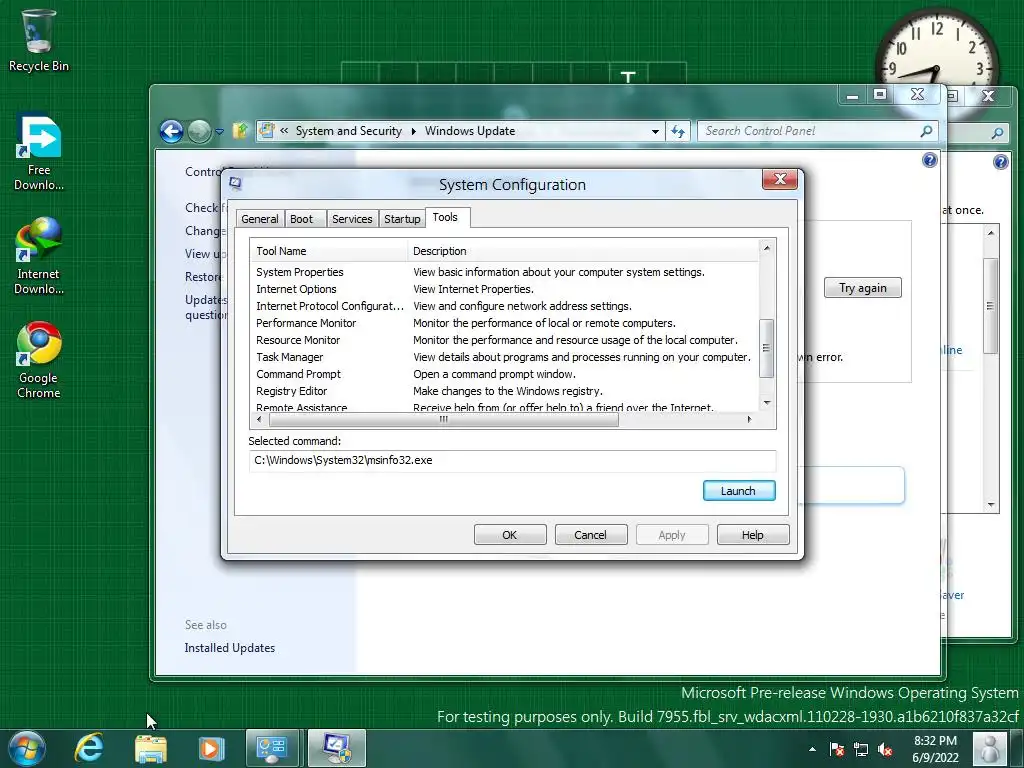Open recent pages dropdown arrow

pyautogui.click(x=219, y=131)
